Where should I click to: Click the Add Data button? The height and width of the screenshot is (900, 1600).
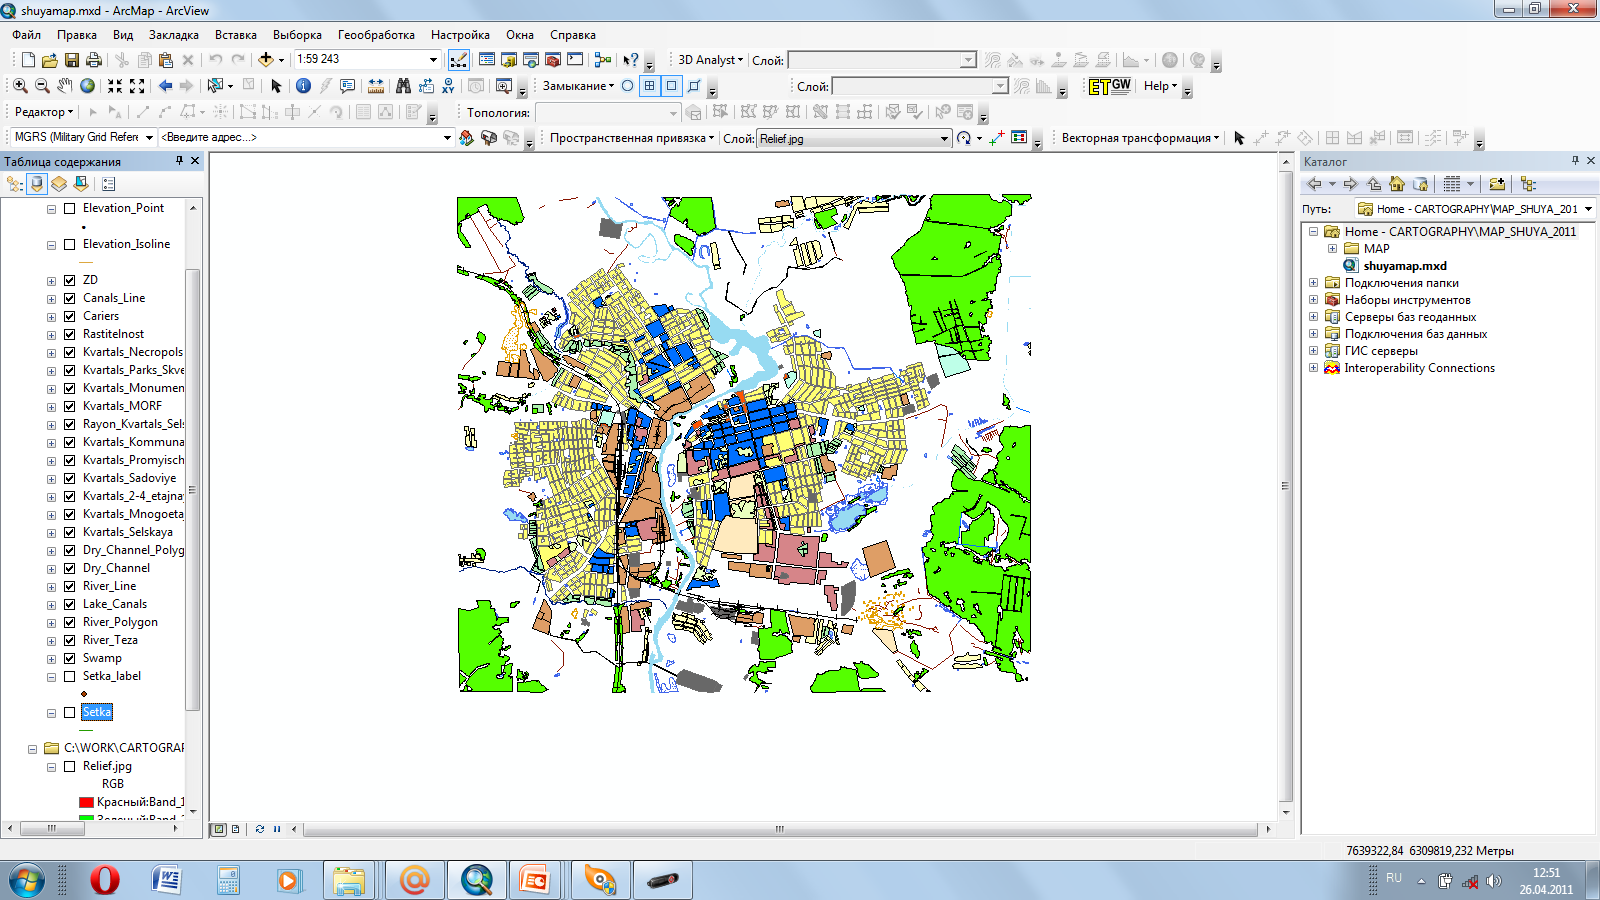click(x=266, y=60)
